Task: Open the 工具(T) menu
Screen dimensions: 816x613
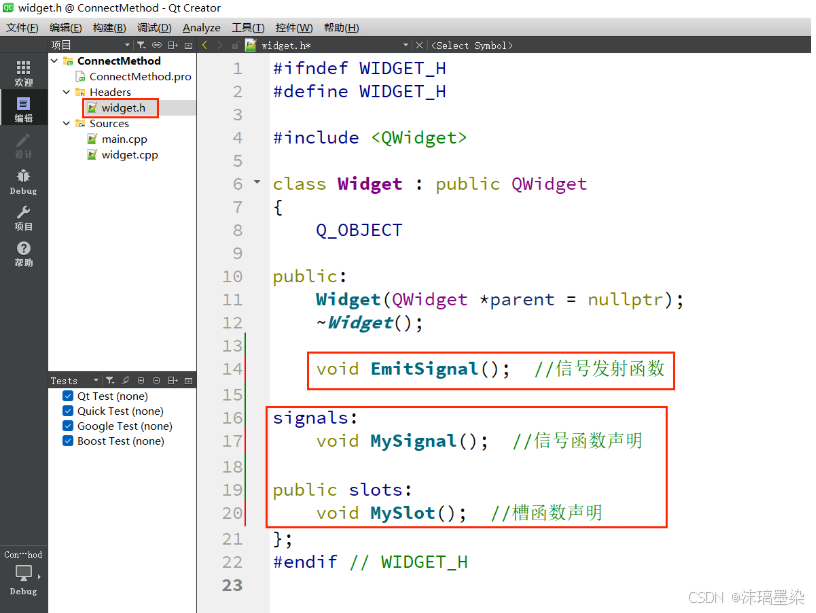Action: (248, 28)
